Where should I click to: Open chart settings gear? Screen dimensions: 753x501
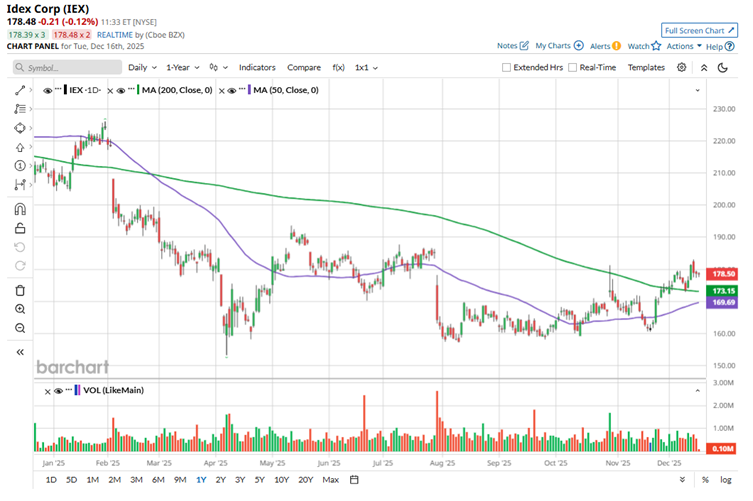tap(682, 67)
